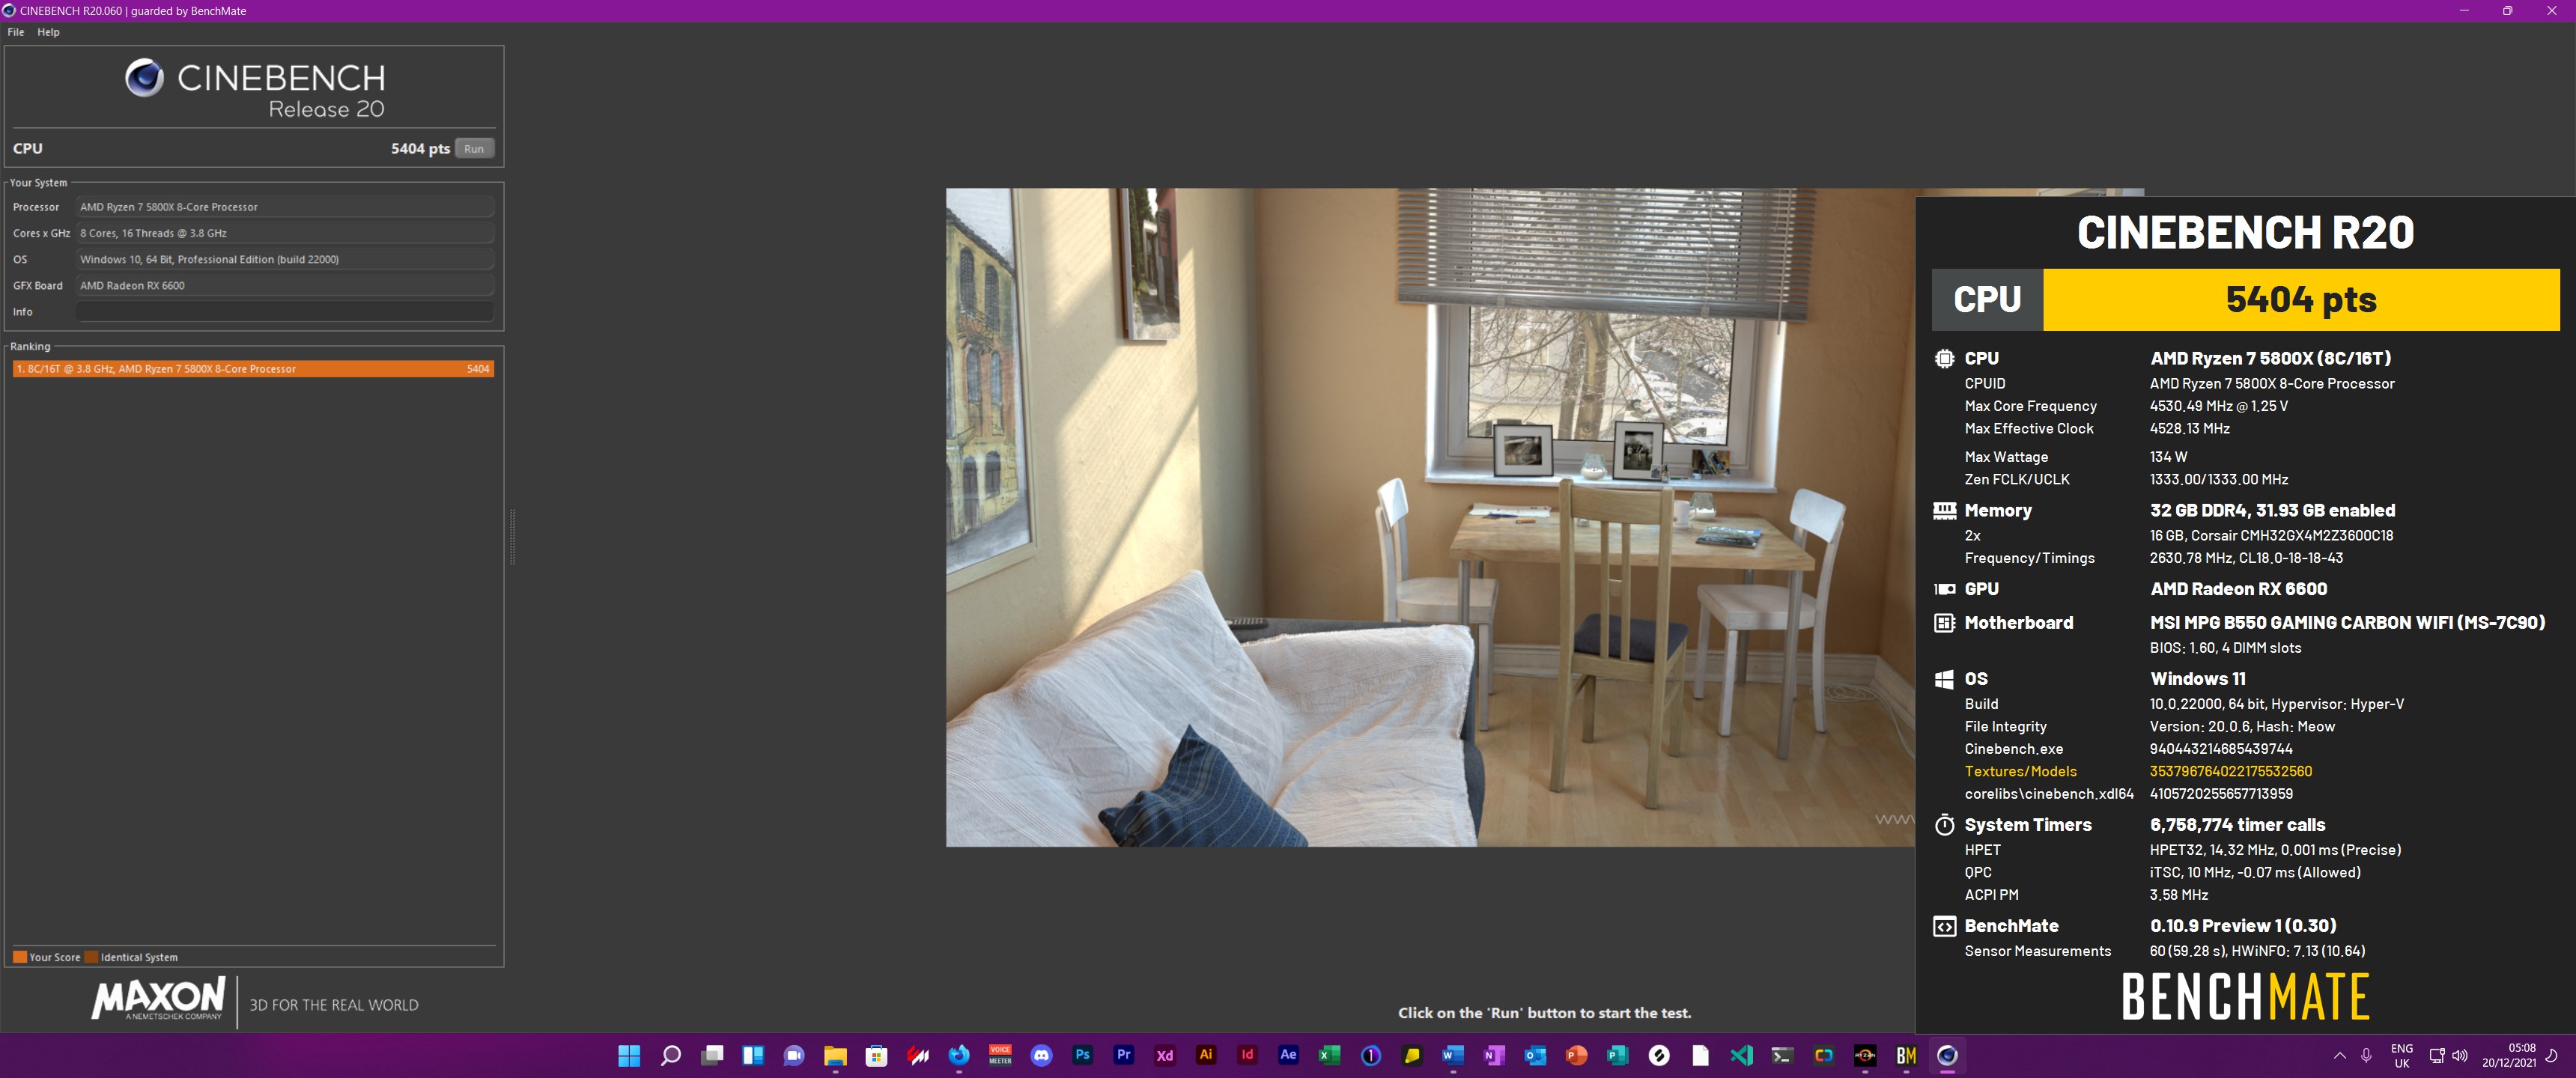Screen dimensions: 2576x1078
Task: Click the vertical splitter handle beside the left panel
Action: [x=512, y=537]
